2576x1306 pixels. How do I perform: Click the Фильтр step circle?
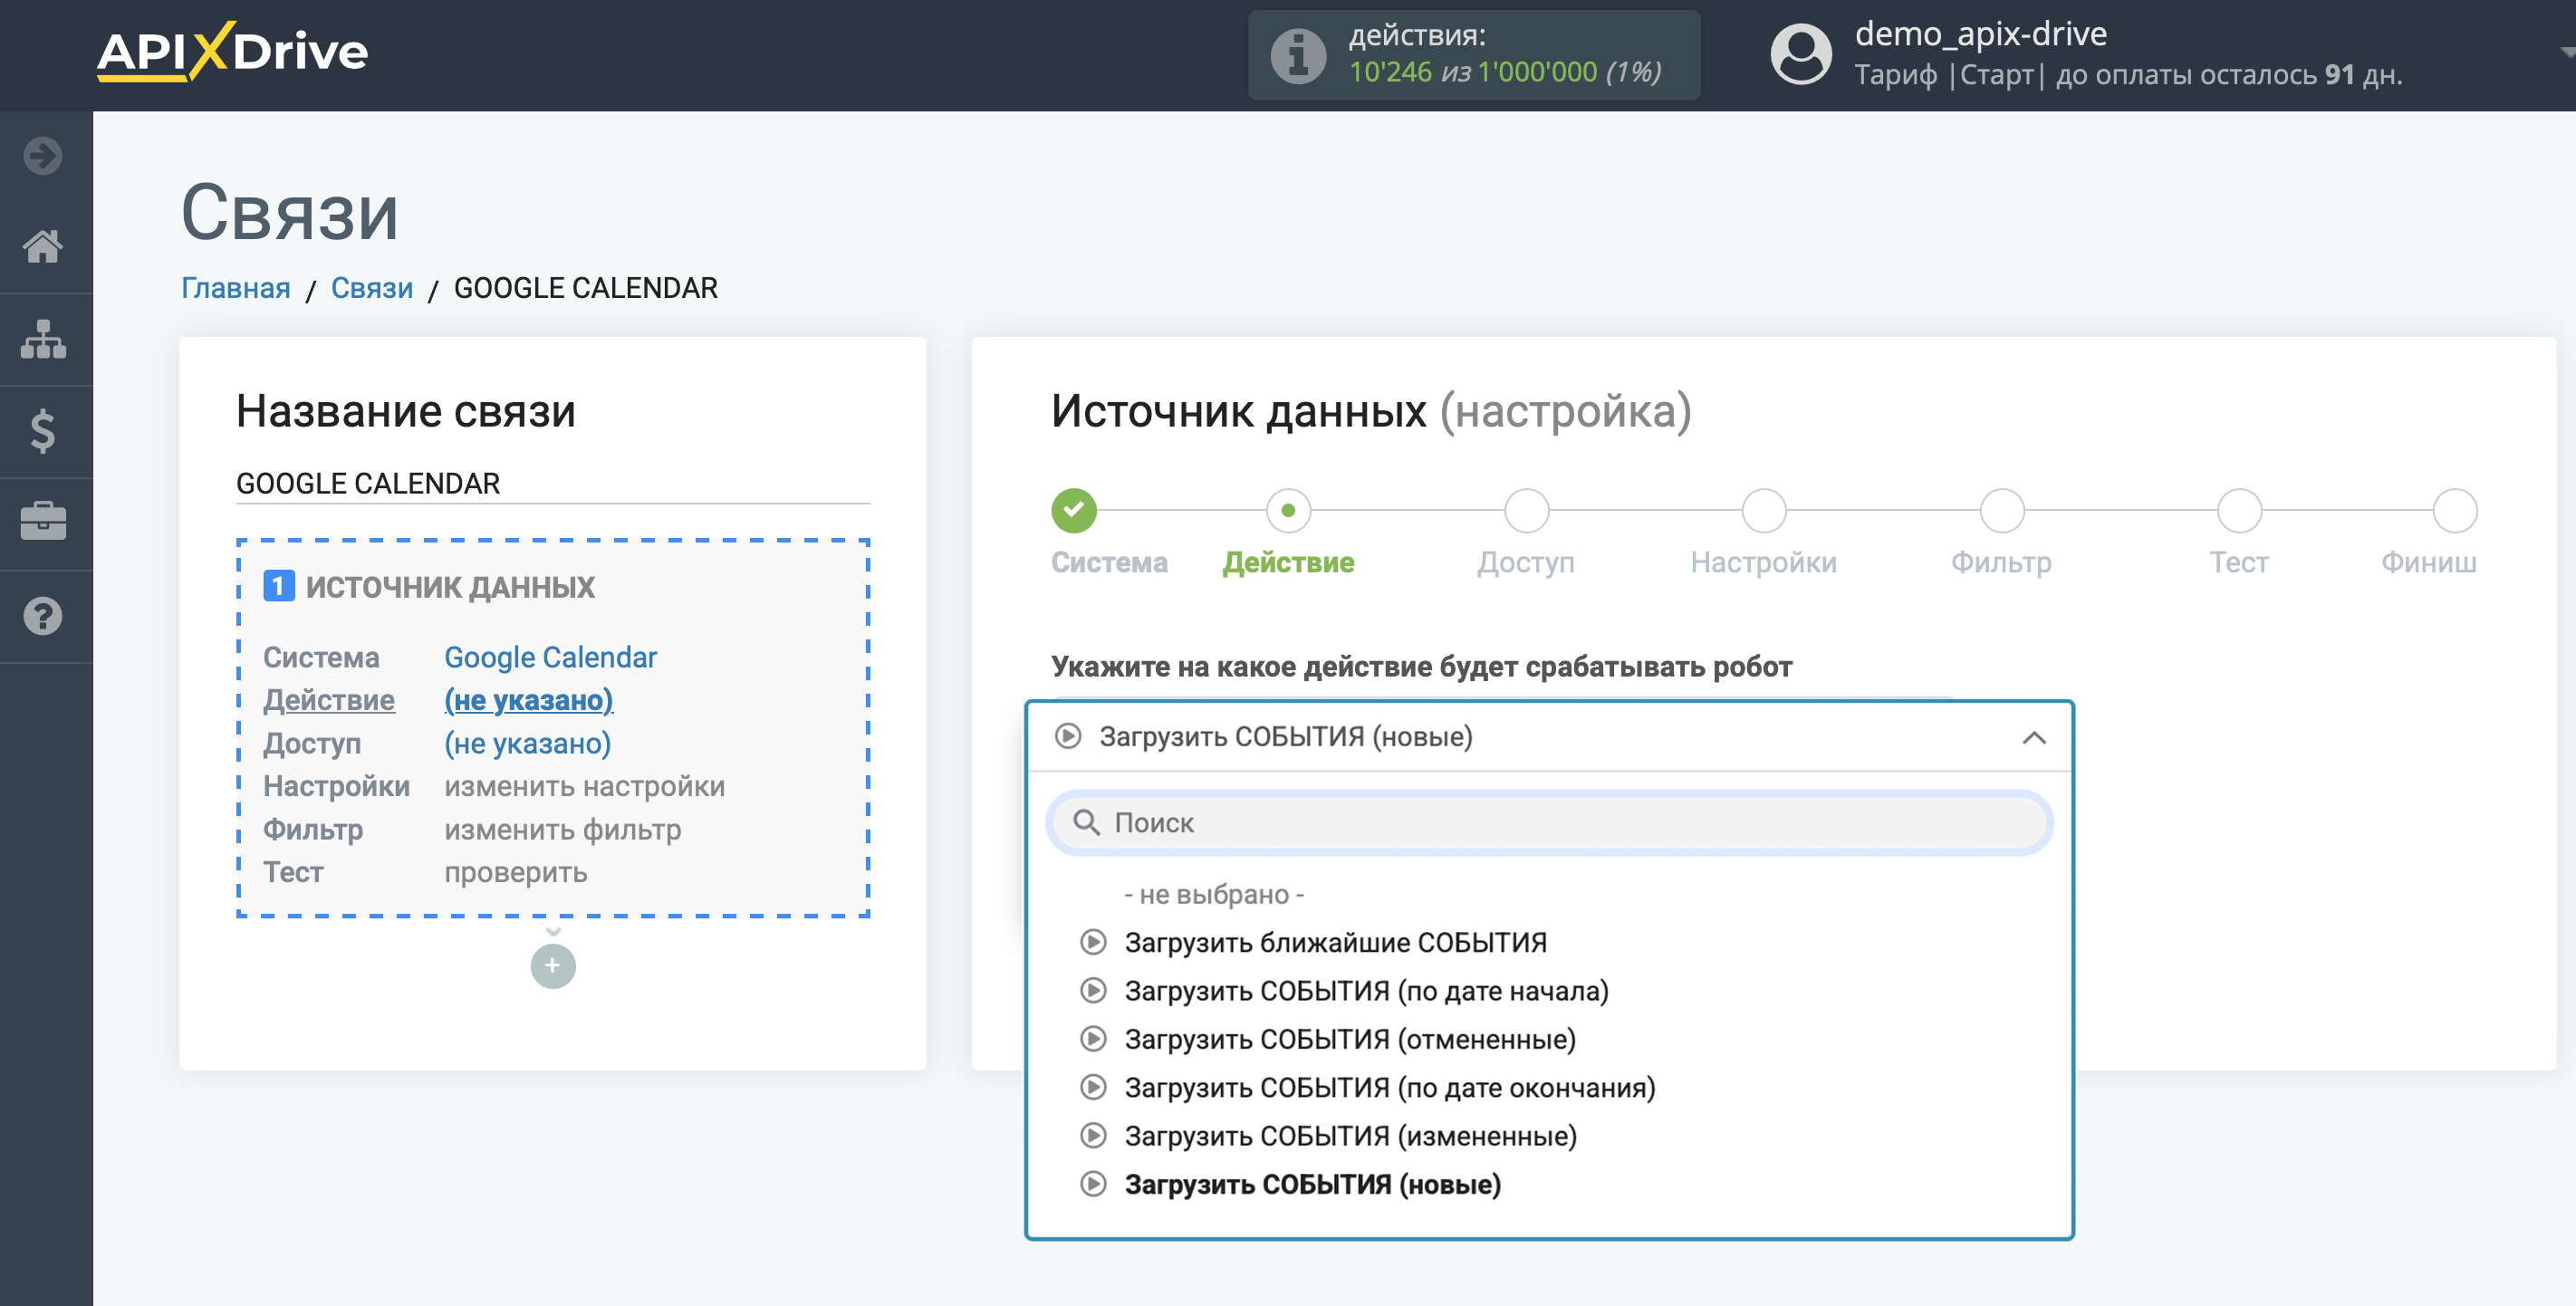[x=2001, y=510]
